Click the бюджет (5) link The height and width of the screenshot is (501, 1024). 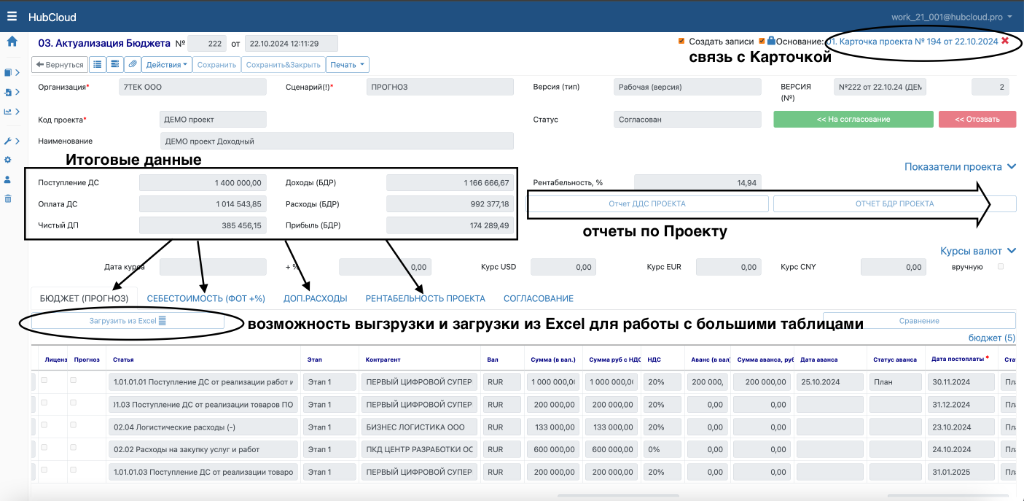[x=991, y=338]
